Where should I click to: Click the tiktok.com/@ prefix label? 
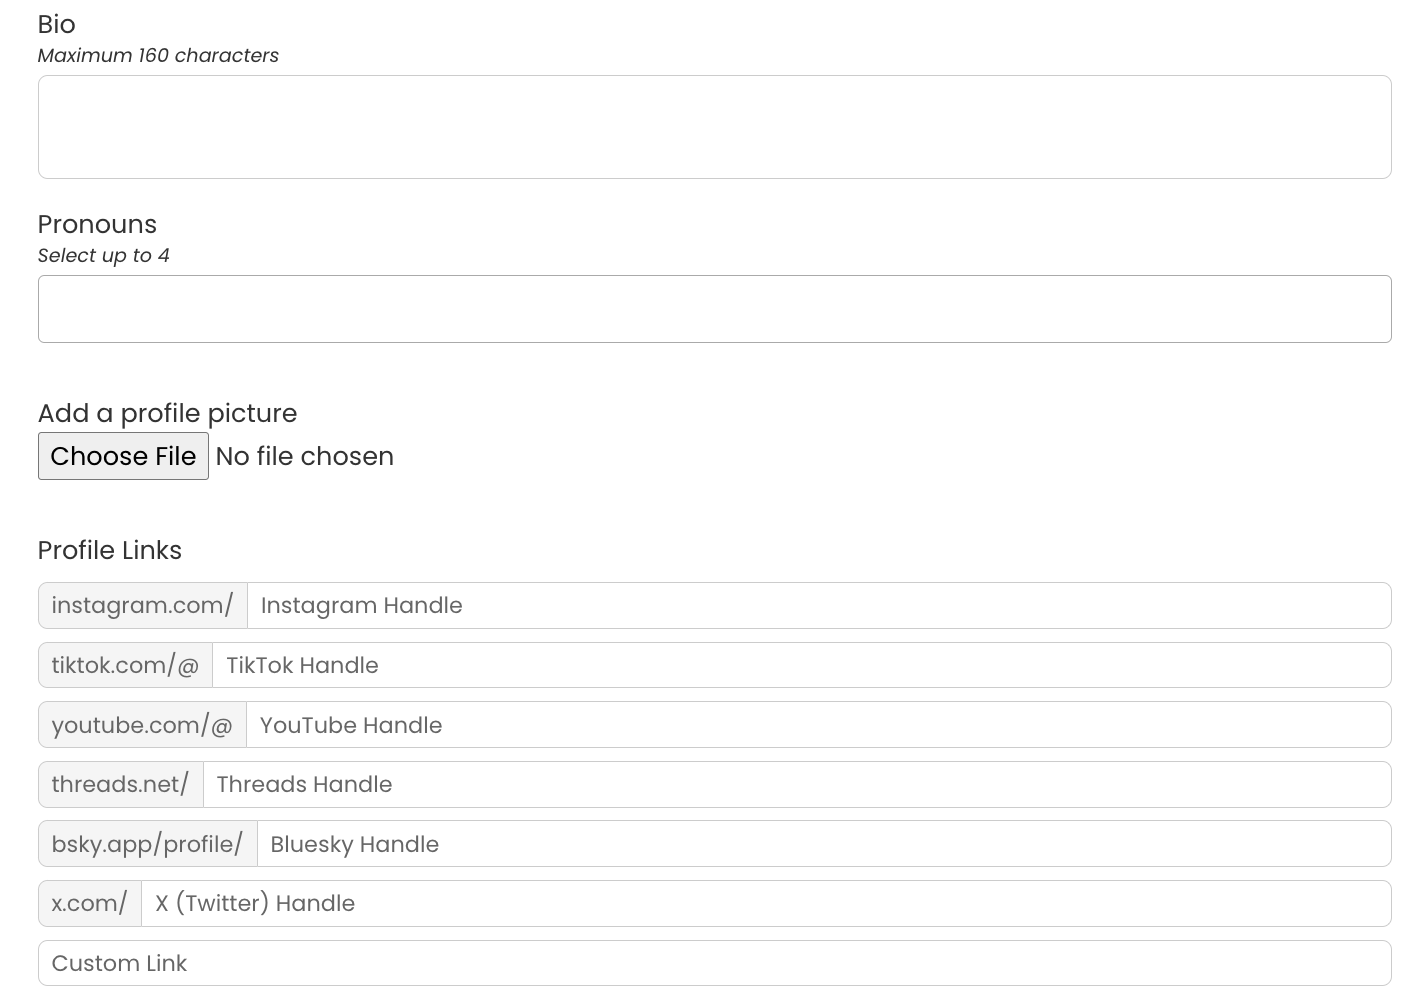click(126, 666)
